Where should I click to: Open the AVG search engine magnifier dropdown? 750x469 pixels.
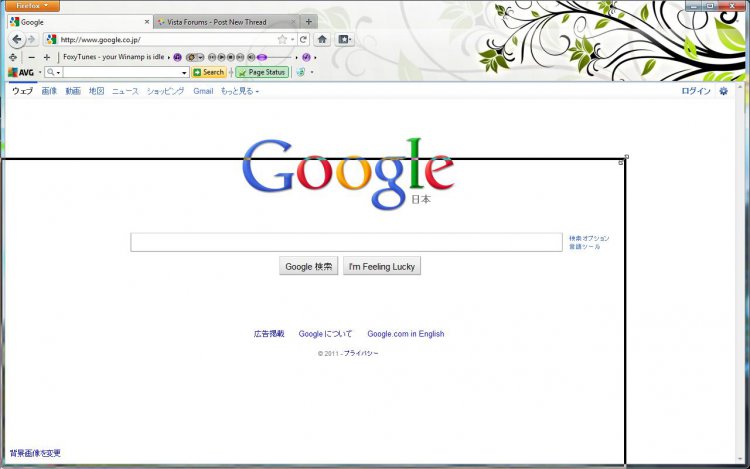tap(53, 72)
